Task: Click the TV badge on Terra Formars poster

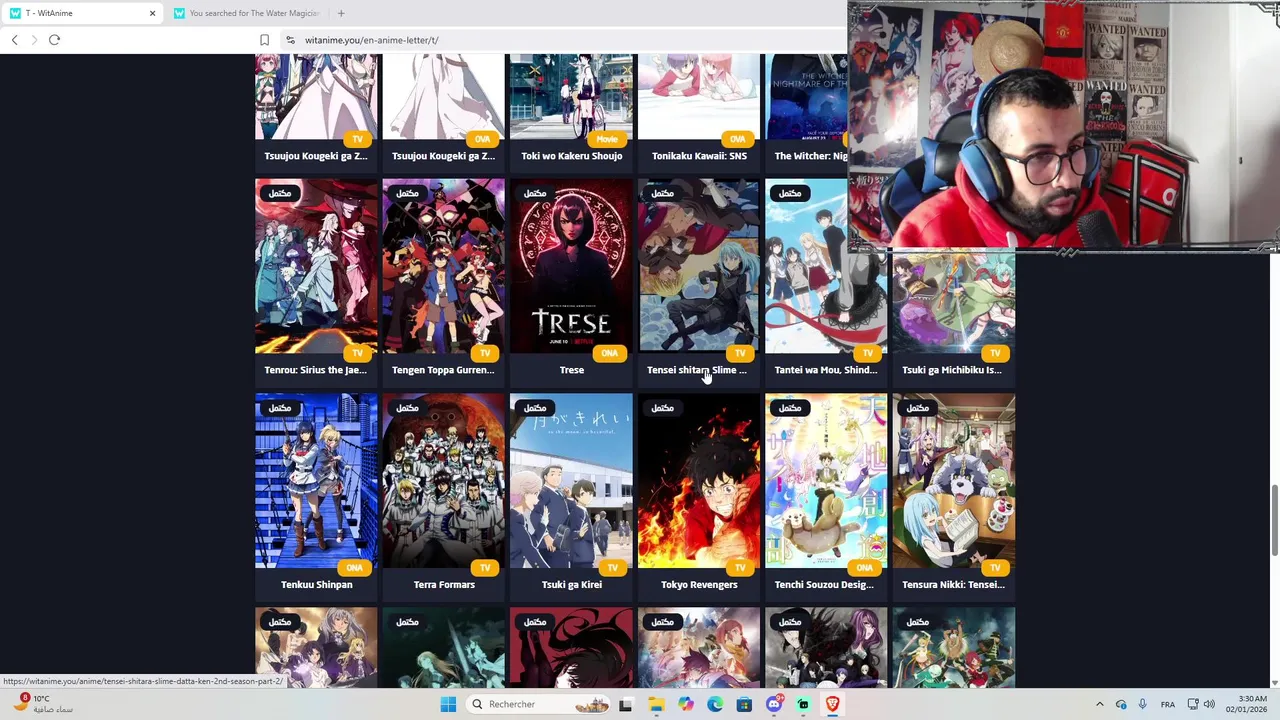Action: [485, 568]
